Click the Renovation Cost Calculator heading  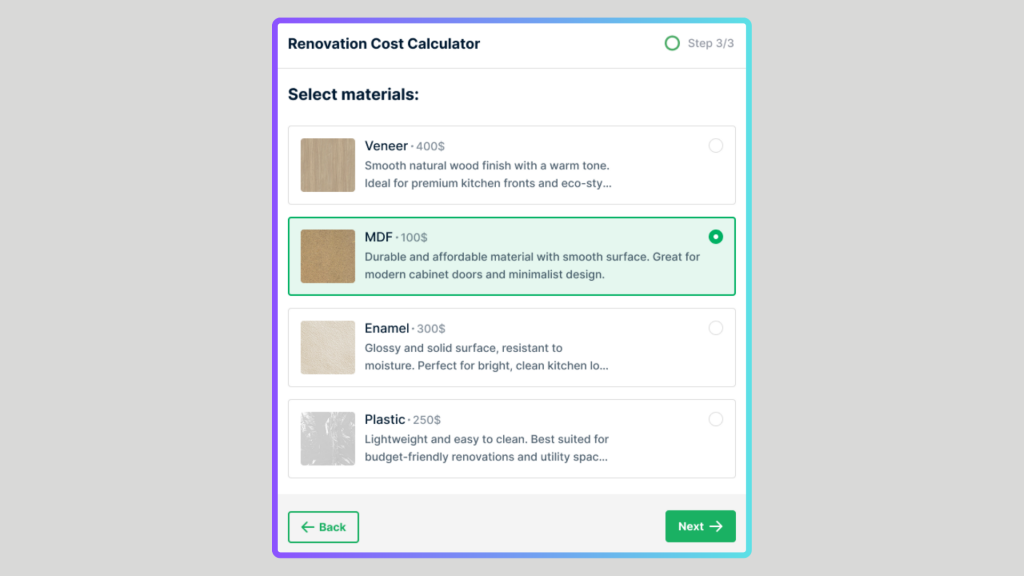[x=384, y=44]
